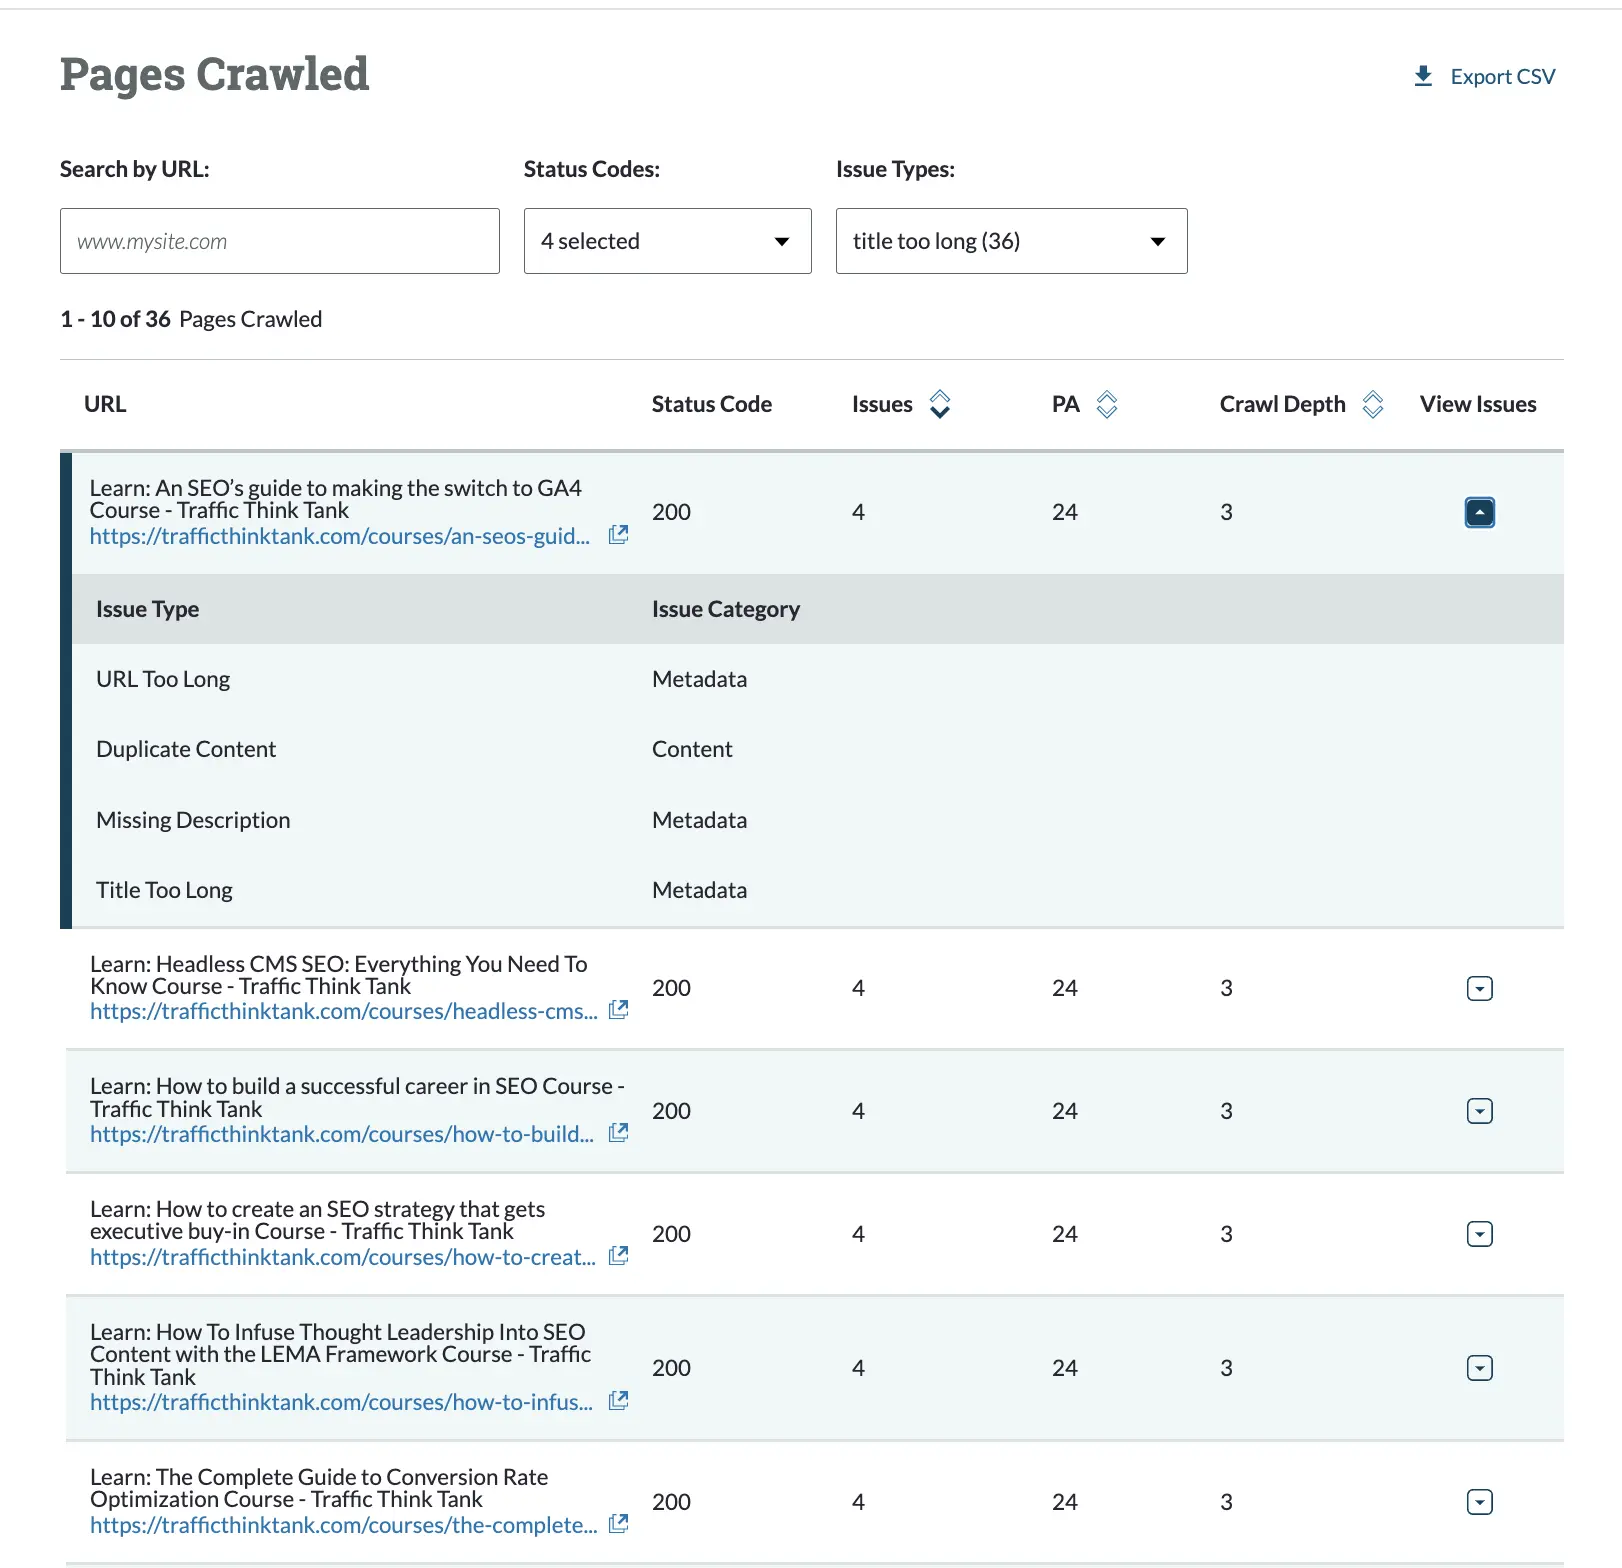Collapse issue details for the GA4 course row
Viewport: 1622px width, 1568px height.
(1479, 511)
